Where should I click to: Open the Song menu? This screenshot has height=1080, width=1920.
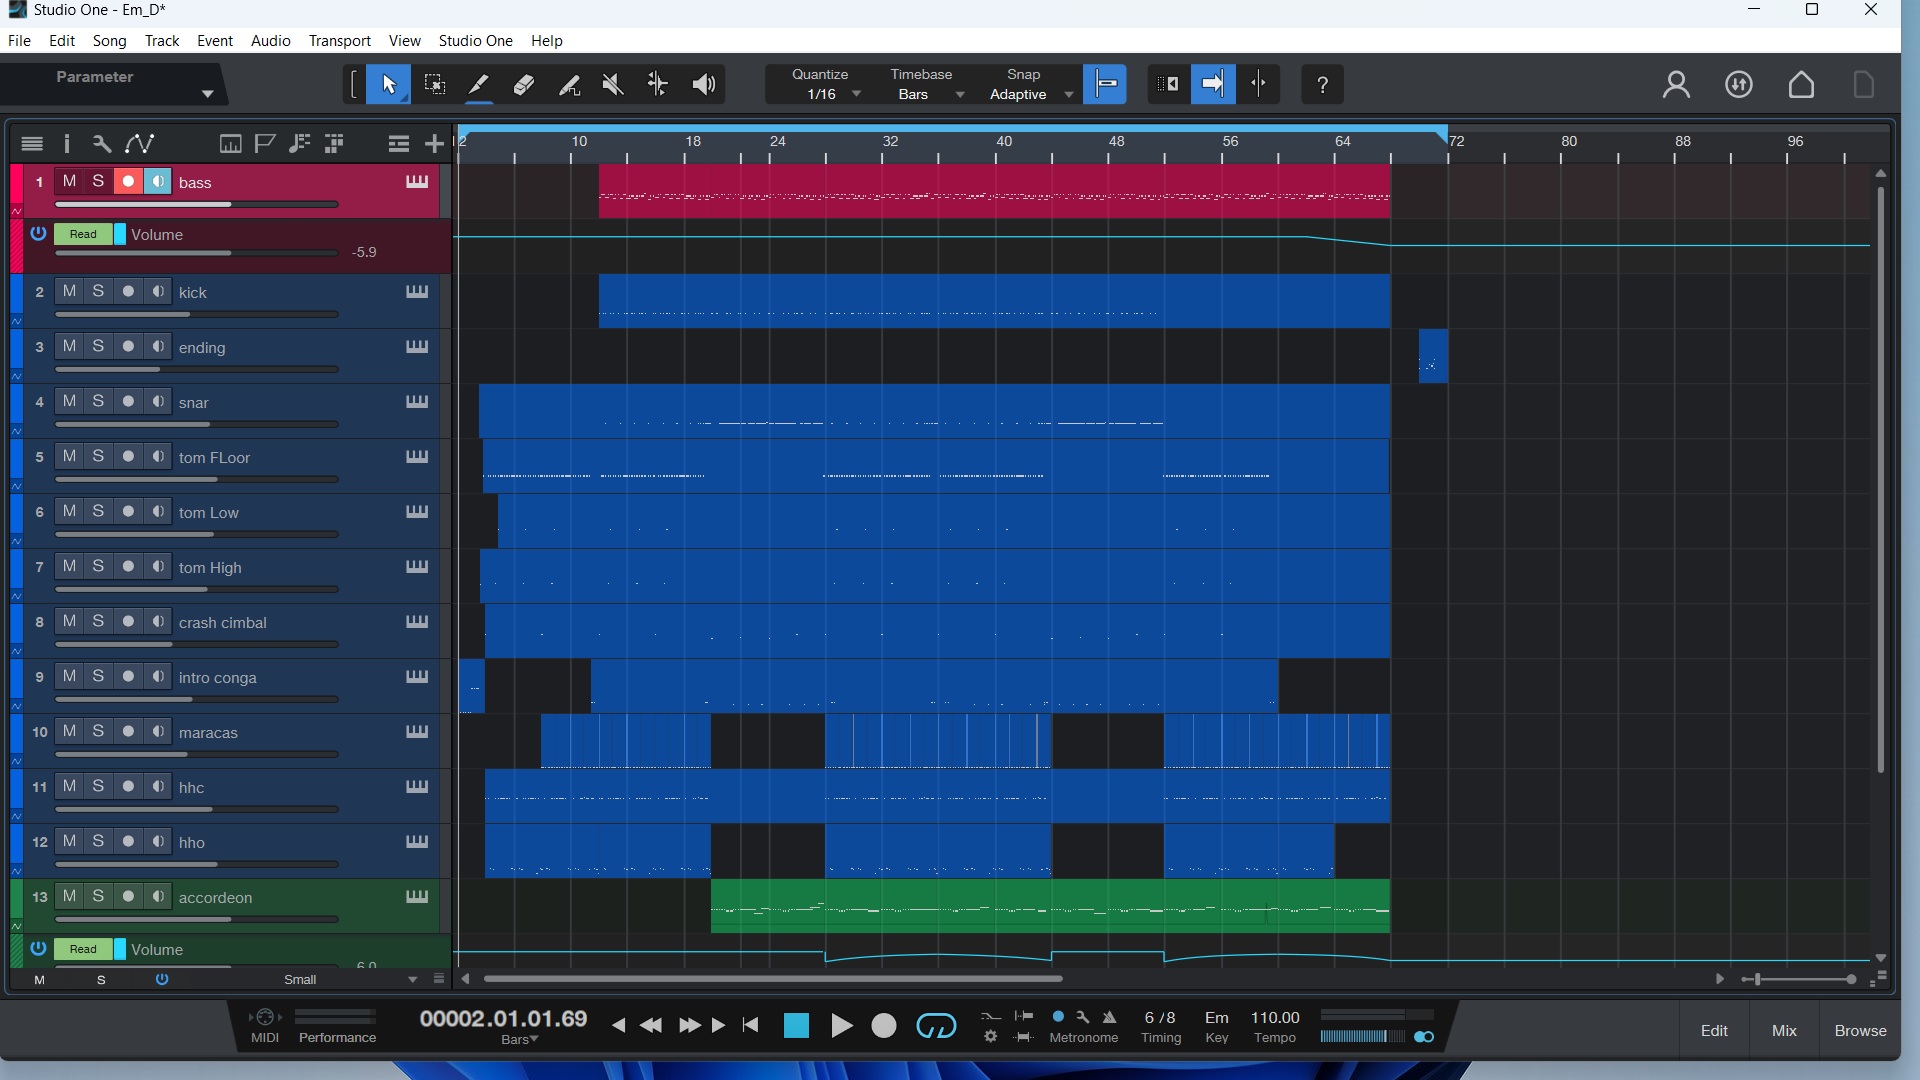(x=109, y=41)
